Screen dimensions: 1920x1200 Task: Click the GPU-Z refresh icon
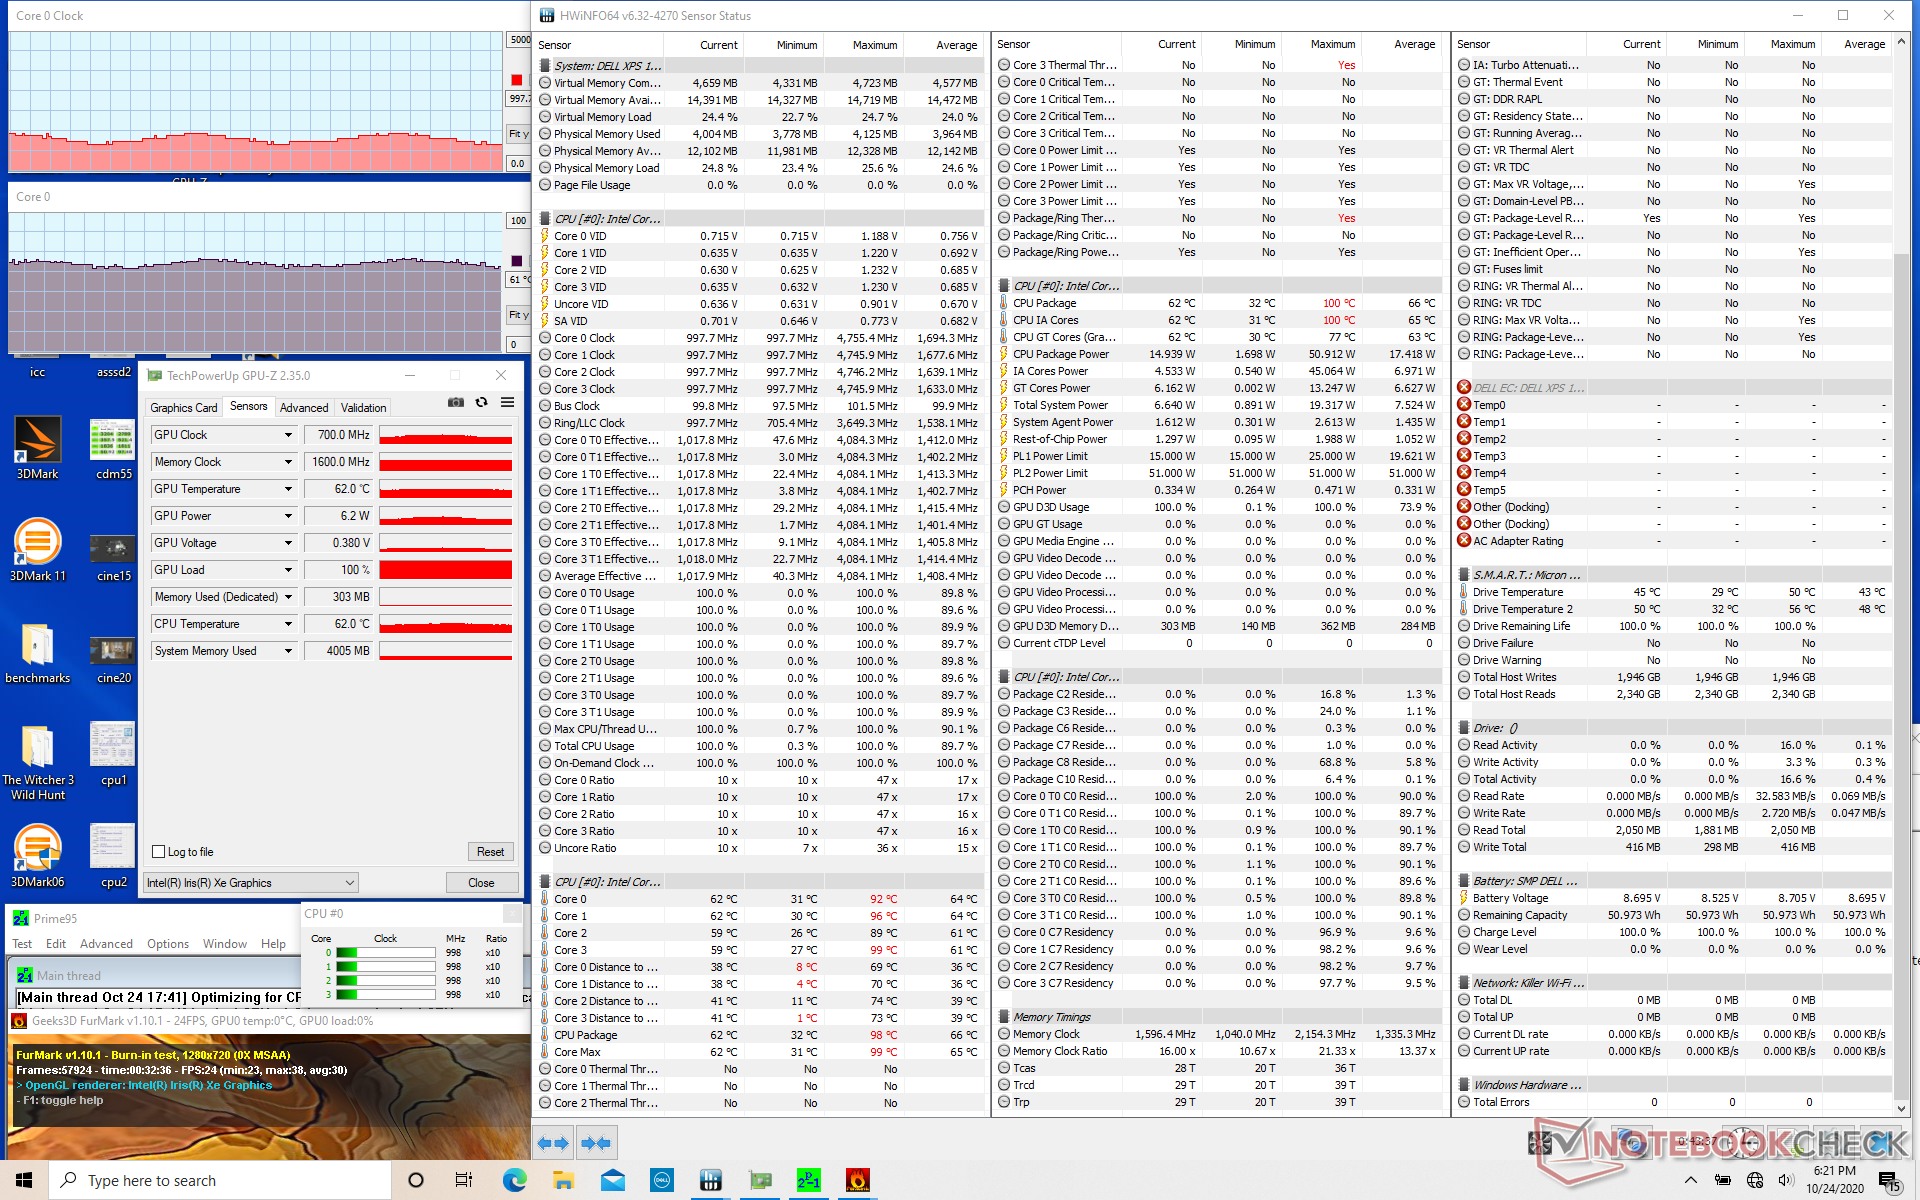(x=482, y=402)
